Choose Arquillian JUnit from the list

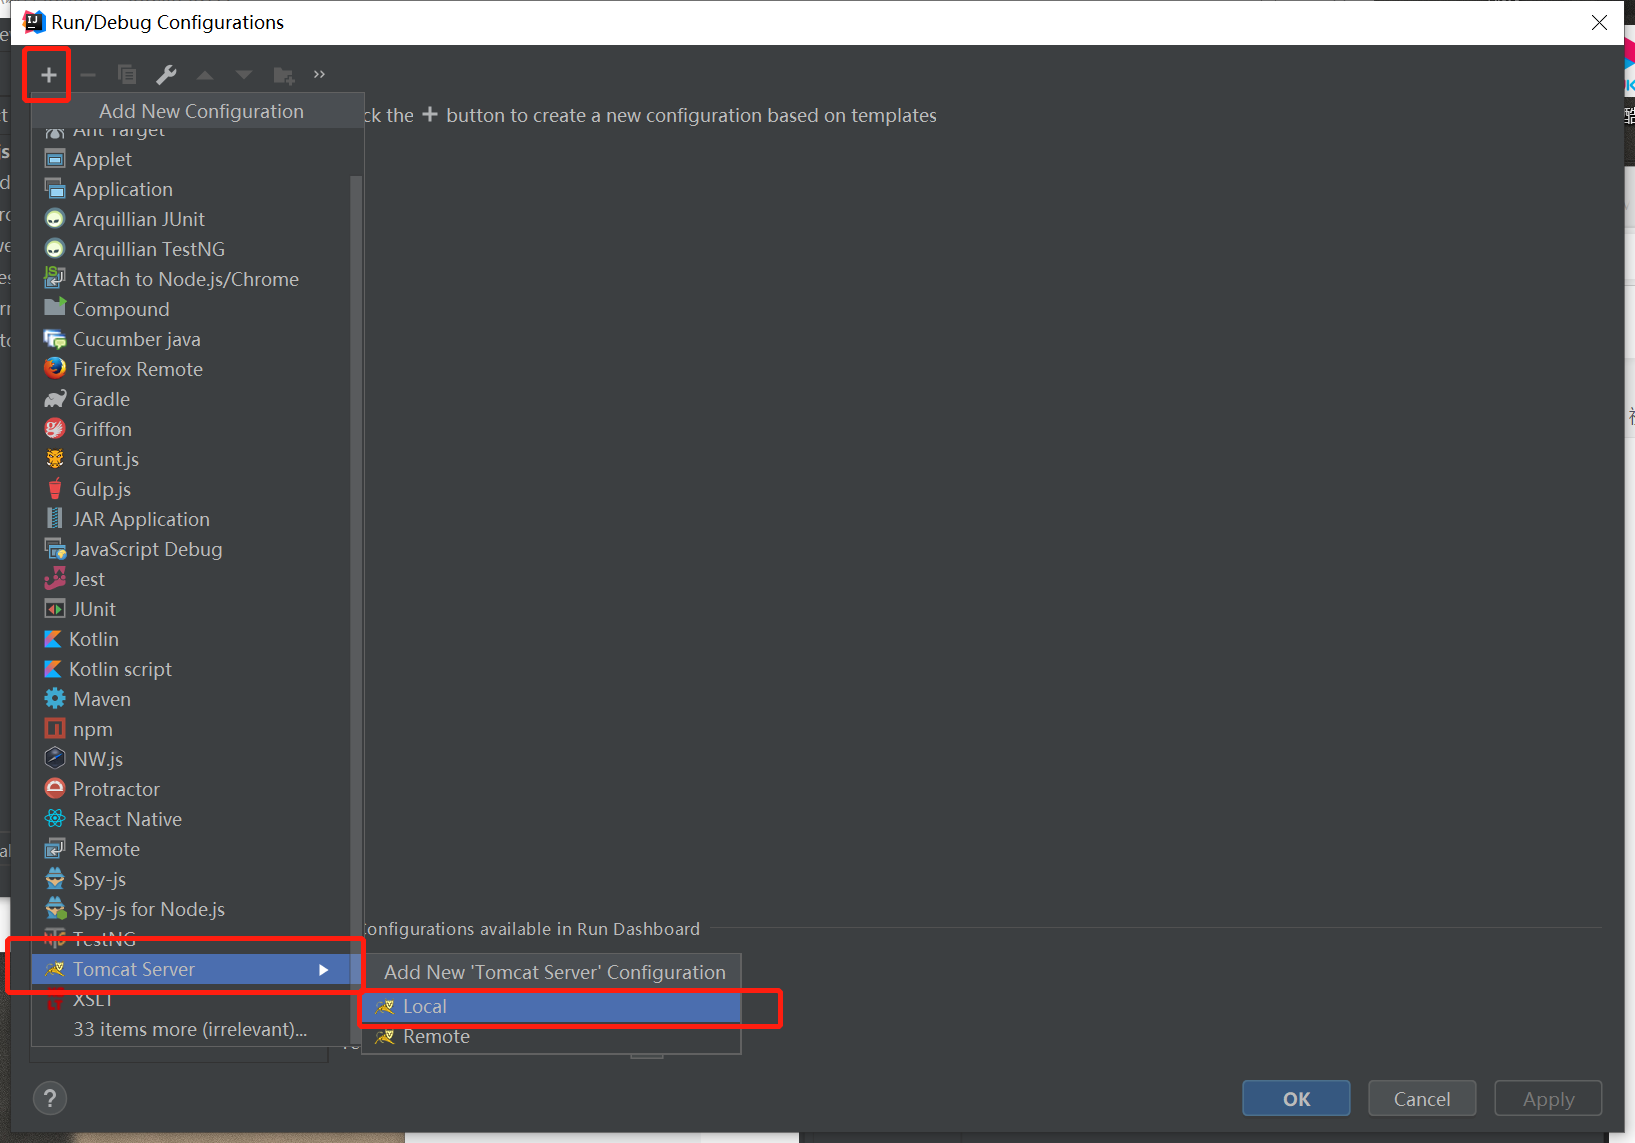tap(190, 219)
